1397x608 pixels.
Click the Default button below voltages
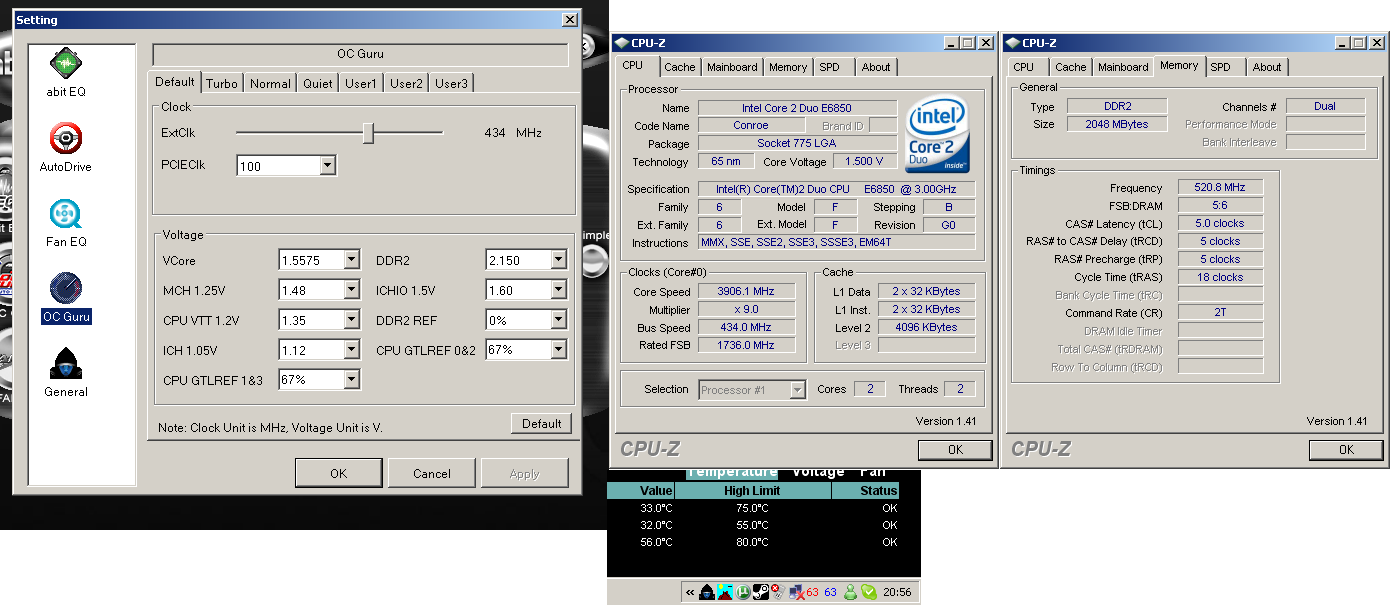(x=541, y=423)
